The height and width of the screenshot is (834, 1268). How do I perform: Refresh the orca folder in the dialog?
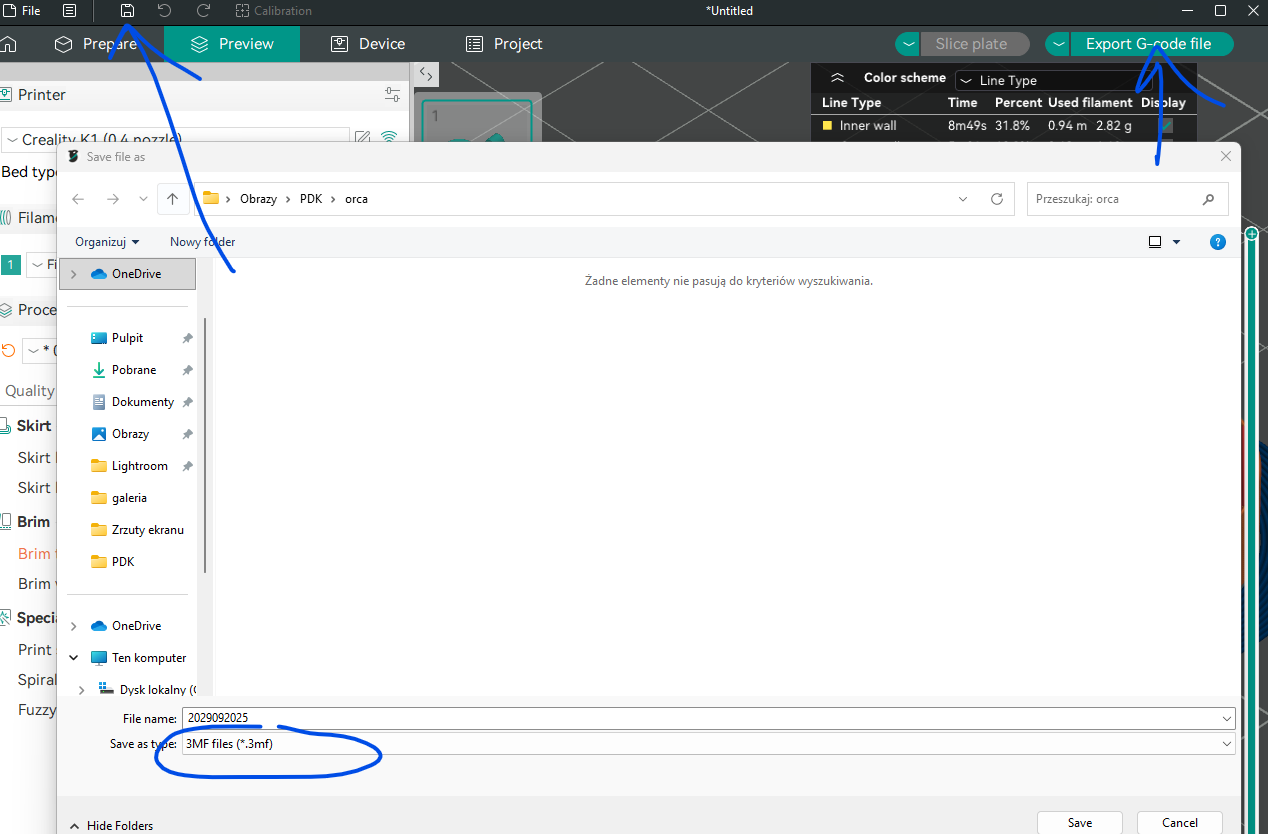(996, 199)
